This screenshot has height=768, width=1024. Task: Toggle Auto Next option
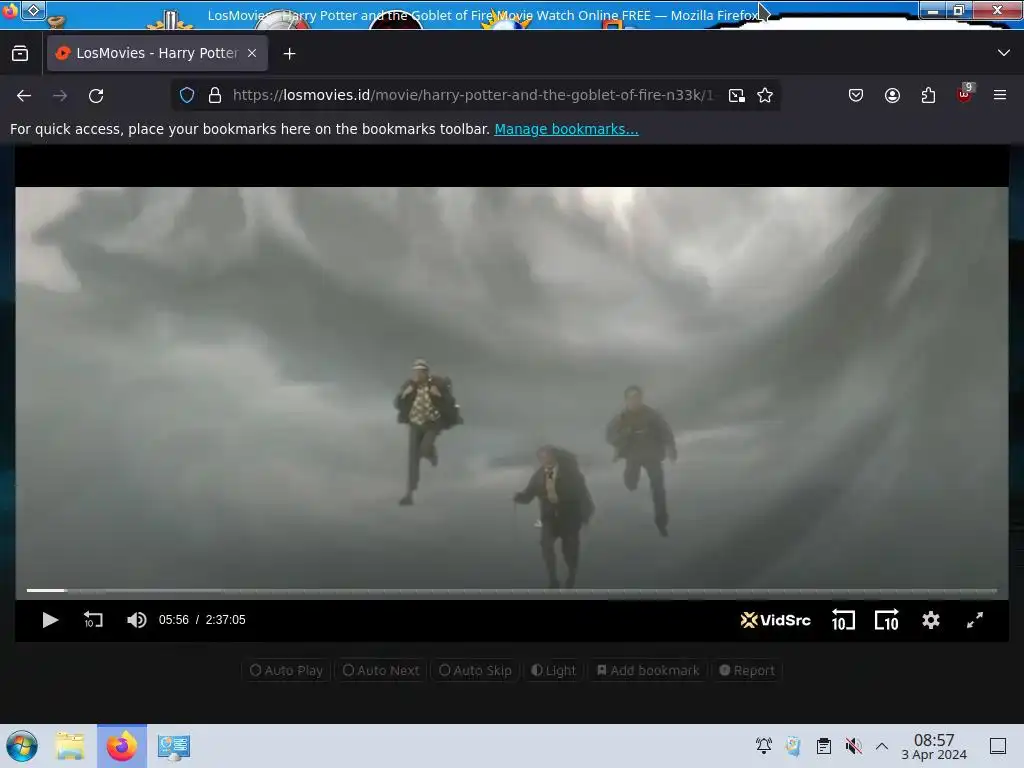tap(381, 671)
